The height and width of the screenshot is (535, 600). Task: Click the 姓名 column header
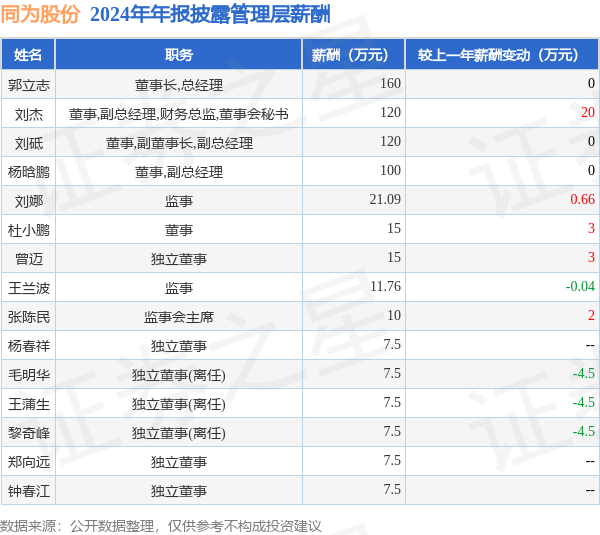coord(28,54)
